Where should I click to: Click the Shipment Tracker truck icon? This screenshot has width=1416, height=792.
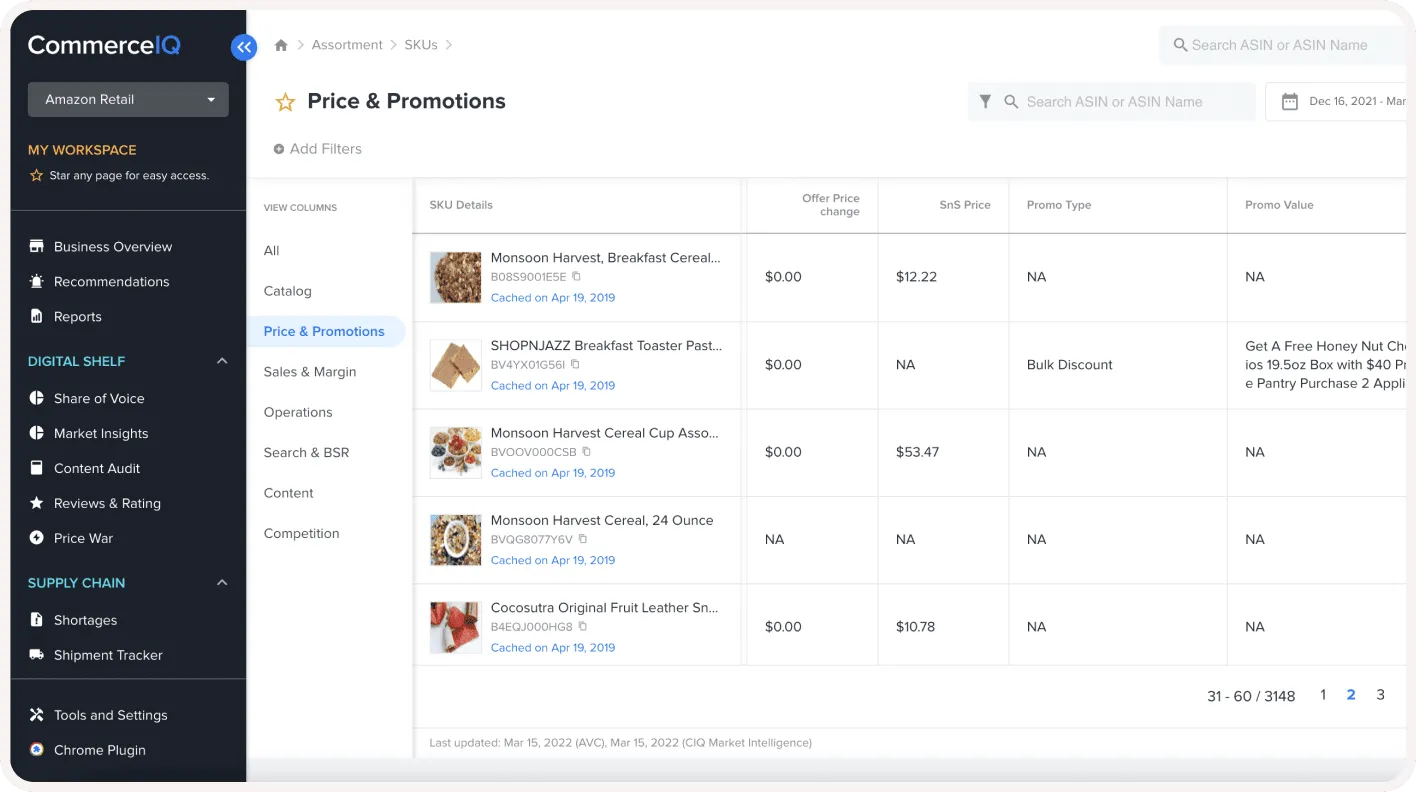[x=37, y=655]
